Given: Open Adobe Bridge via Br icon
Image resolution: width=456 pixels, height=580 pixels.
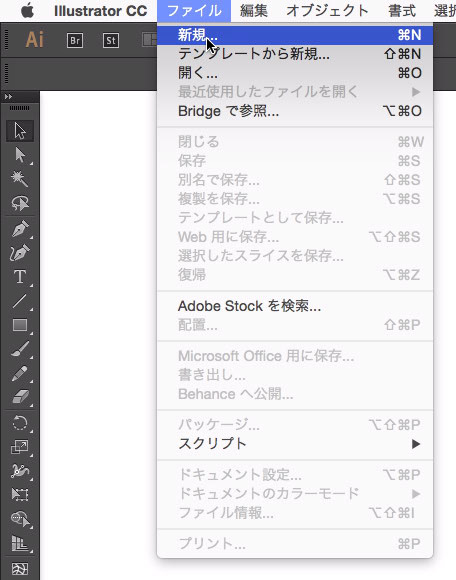Looking at the screenshot, I should pos(75,40).
